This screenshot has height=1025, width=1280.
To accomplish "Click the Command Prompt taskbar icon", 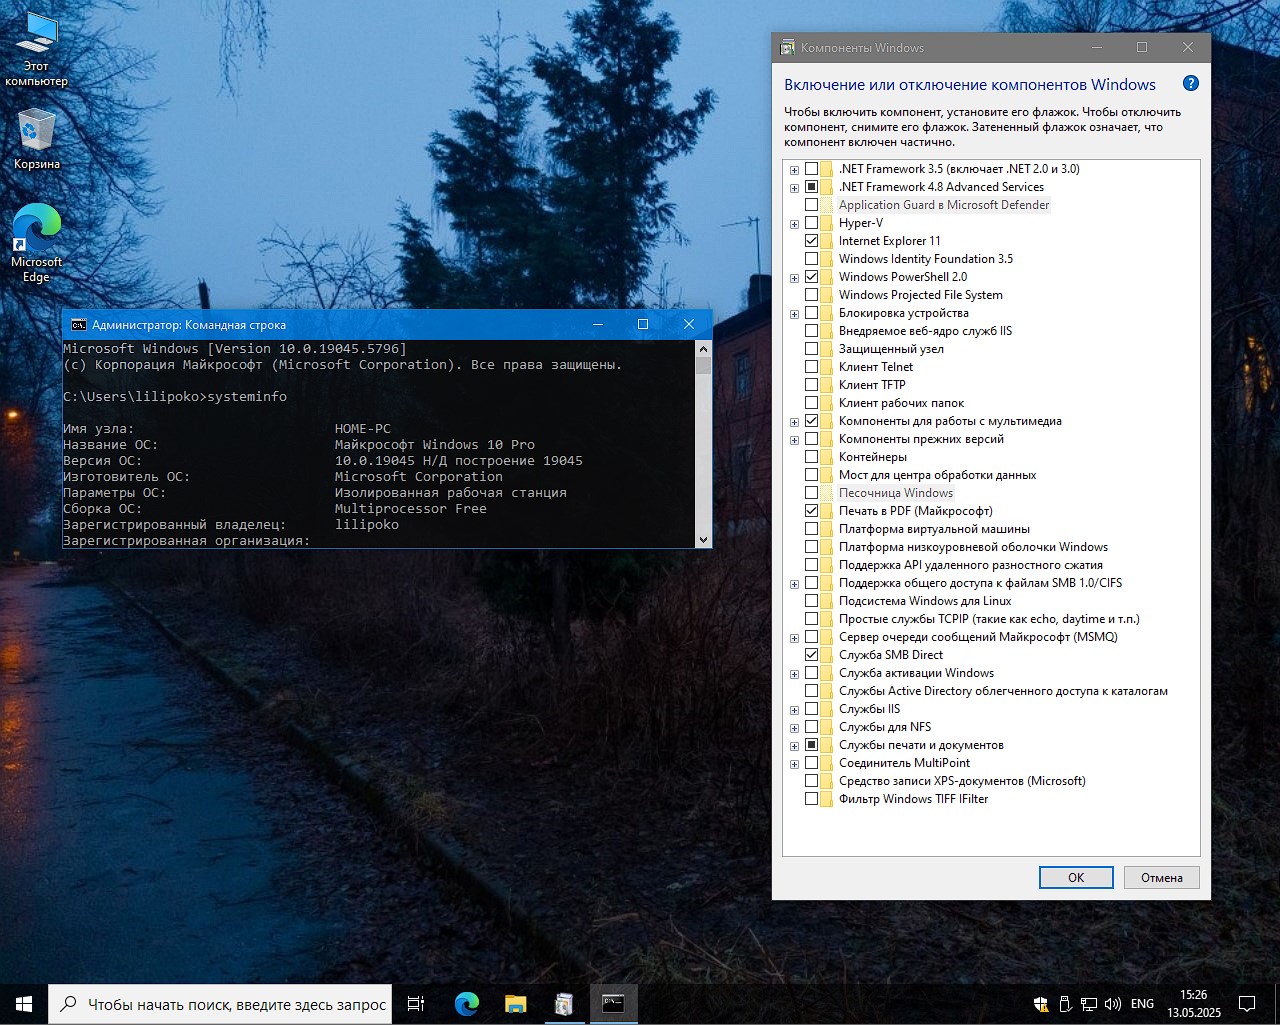I will click(x=613, y=1004).
